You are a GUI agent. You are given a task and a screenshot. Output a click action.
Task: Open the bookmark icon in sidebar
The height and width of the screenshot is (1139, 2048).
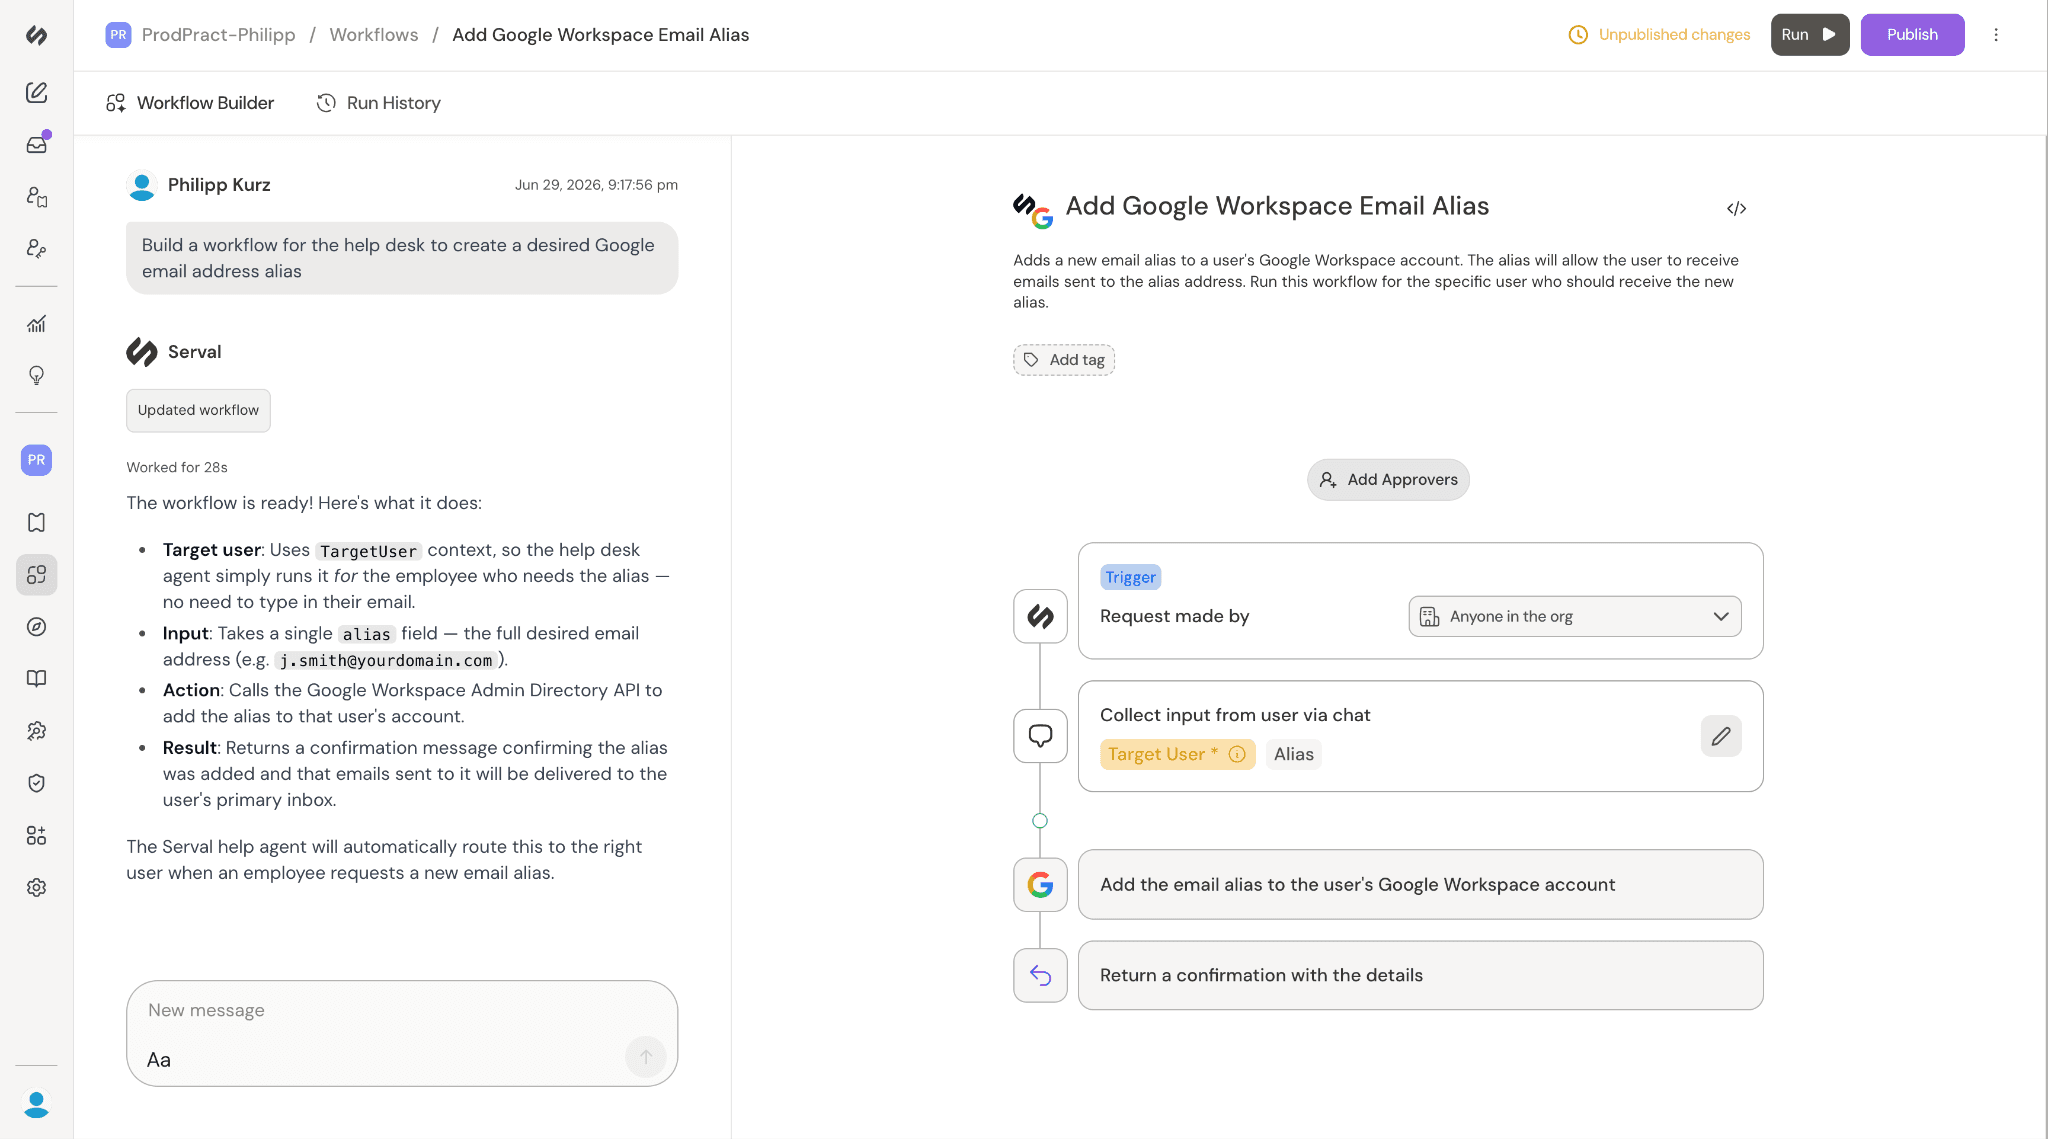click(36, 522)
